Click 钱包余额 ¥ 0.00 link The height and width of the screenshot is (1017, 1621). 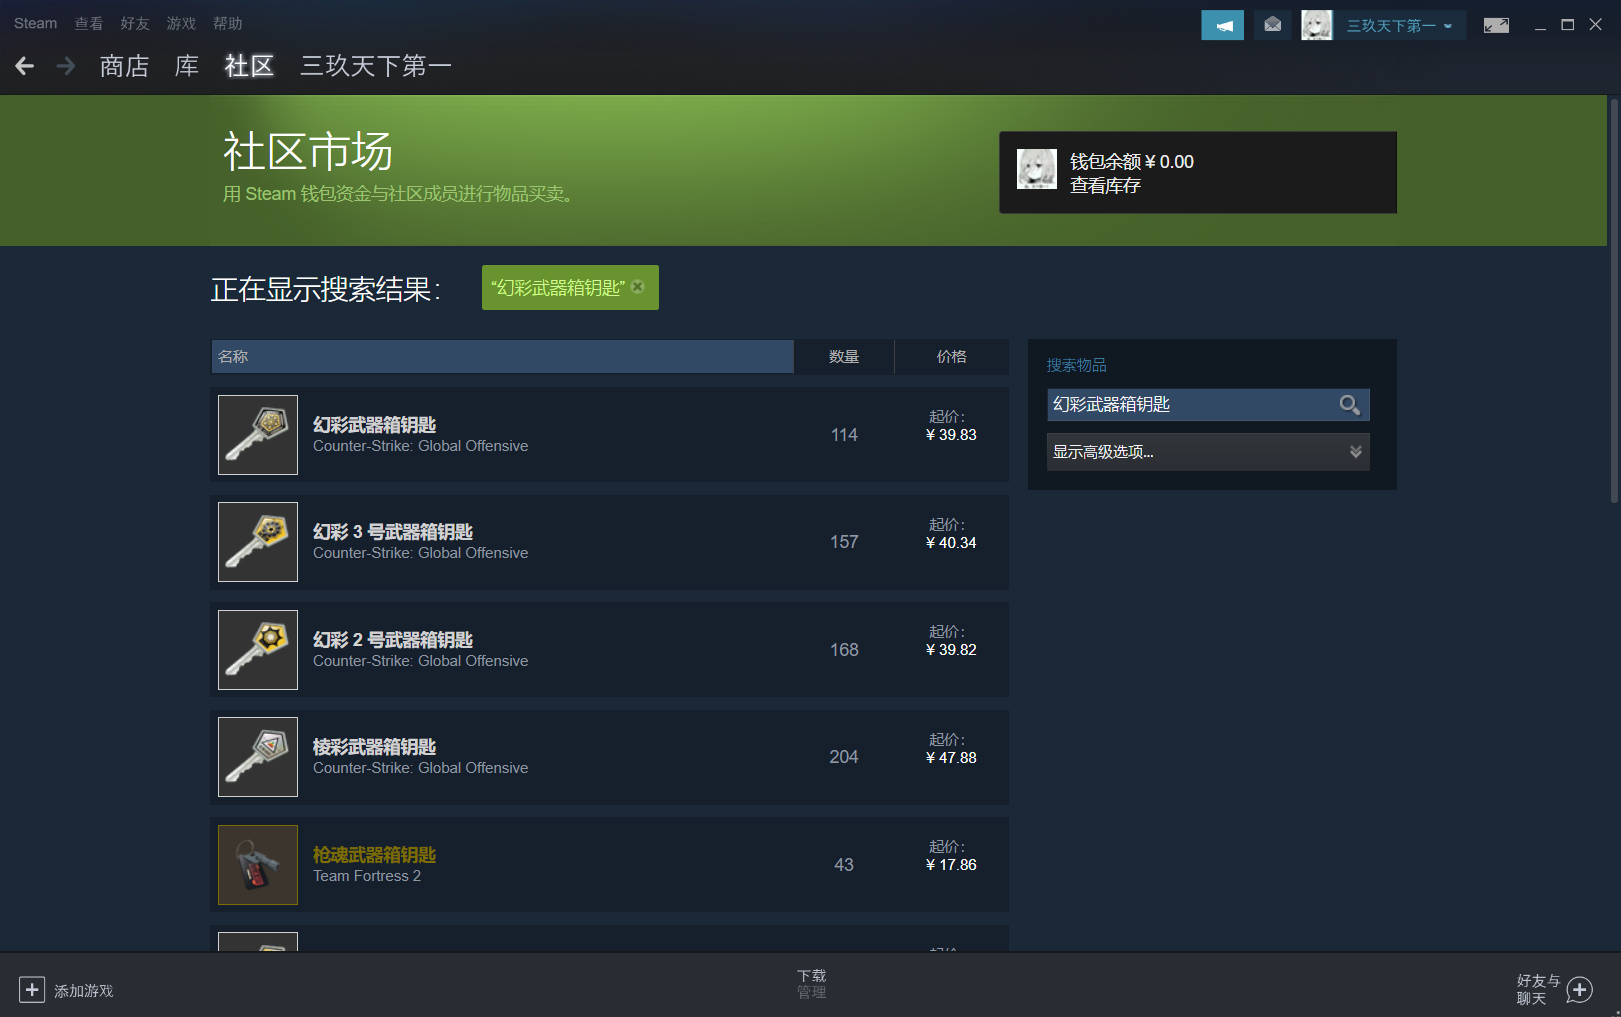coord(1132,161)
